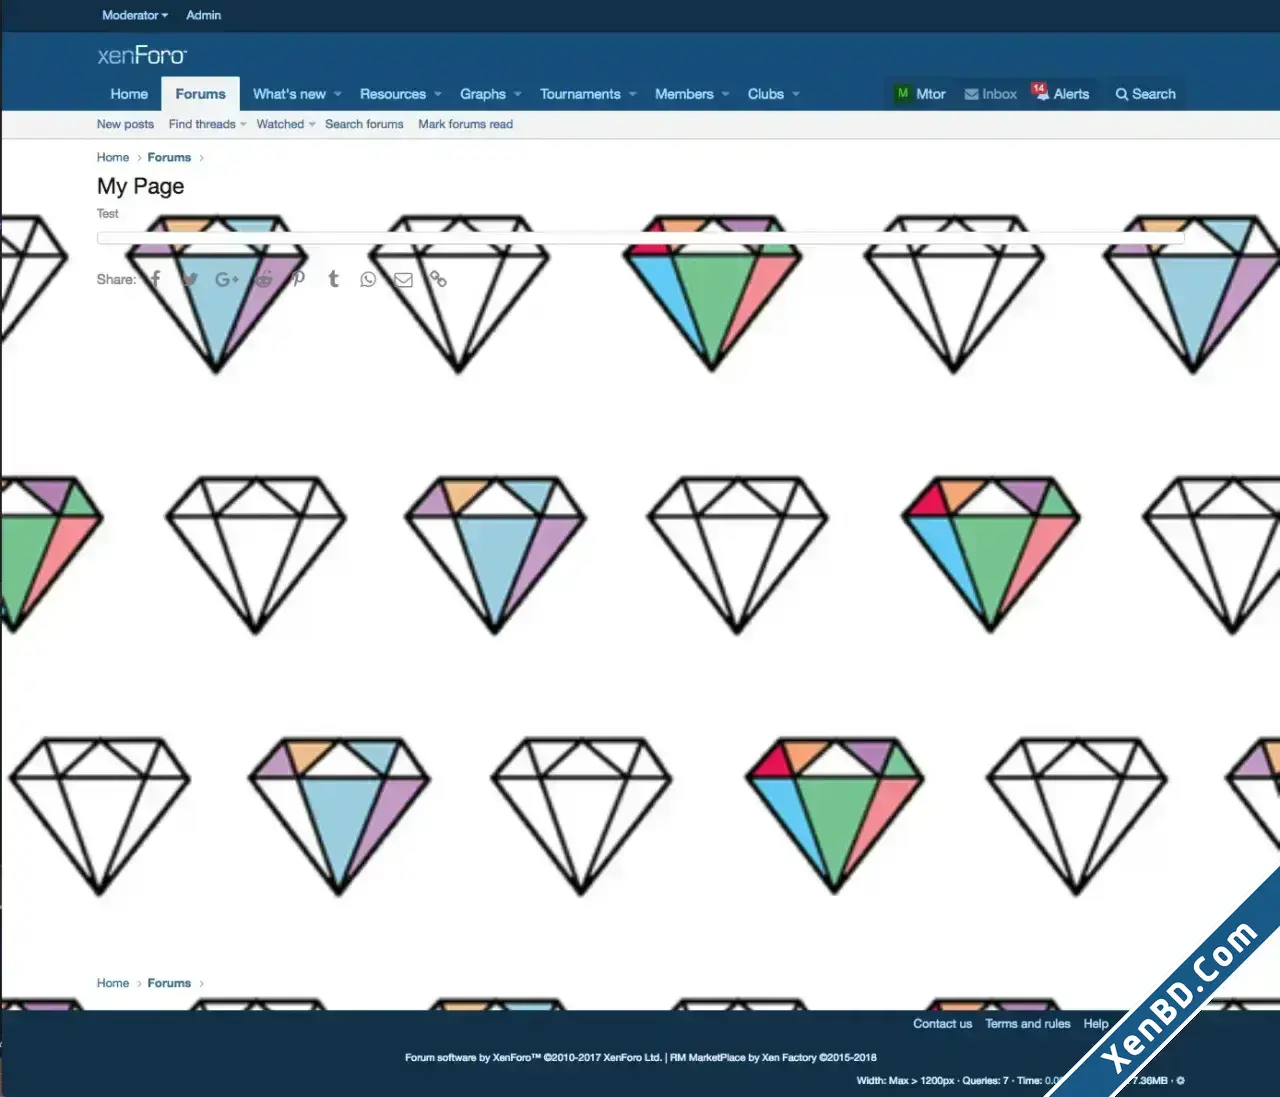This screenshot has height=1097, width=1280.
Task: Open the Watched dropdown
Action: pyautogui.click(x=285, y=124)
